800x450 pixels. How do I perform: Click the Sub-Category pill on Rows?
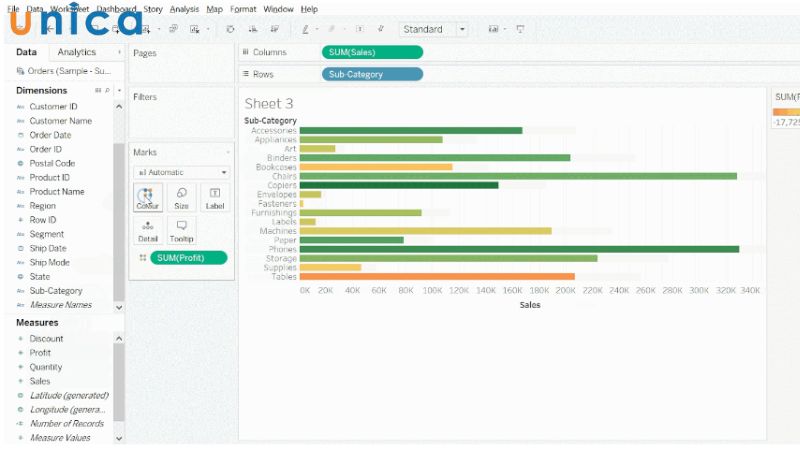click(x=372, y=74)
